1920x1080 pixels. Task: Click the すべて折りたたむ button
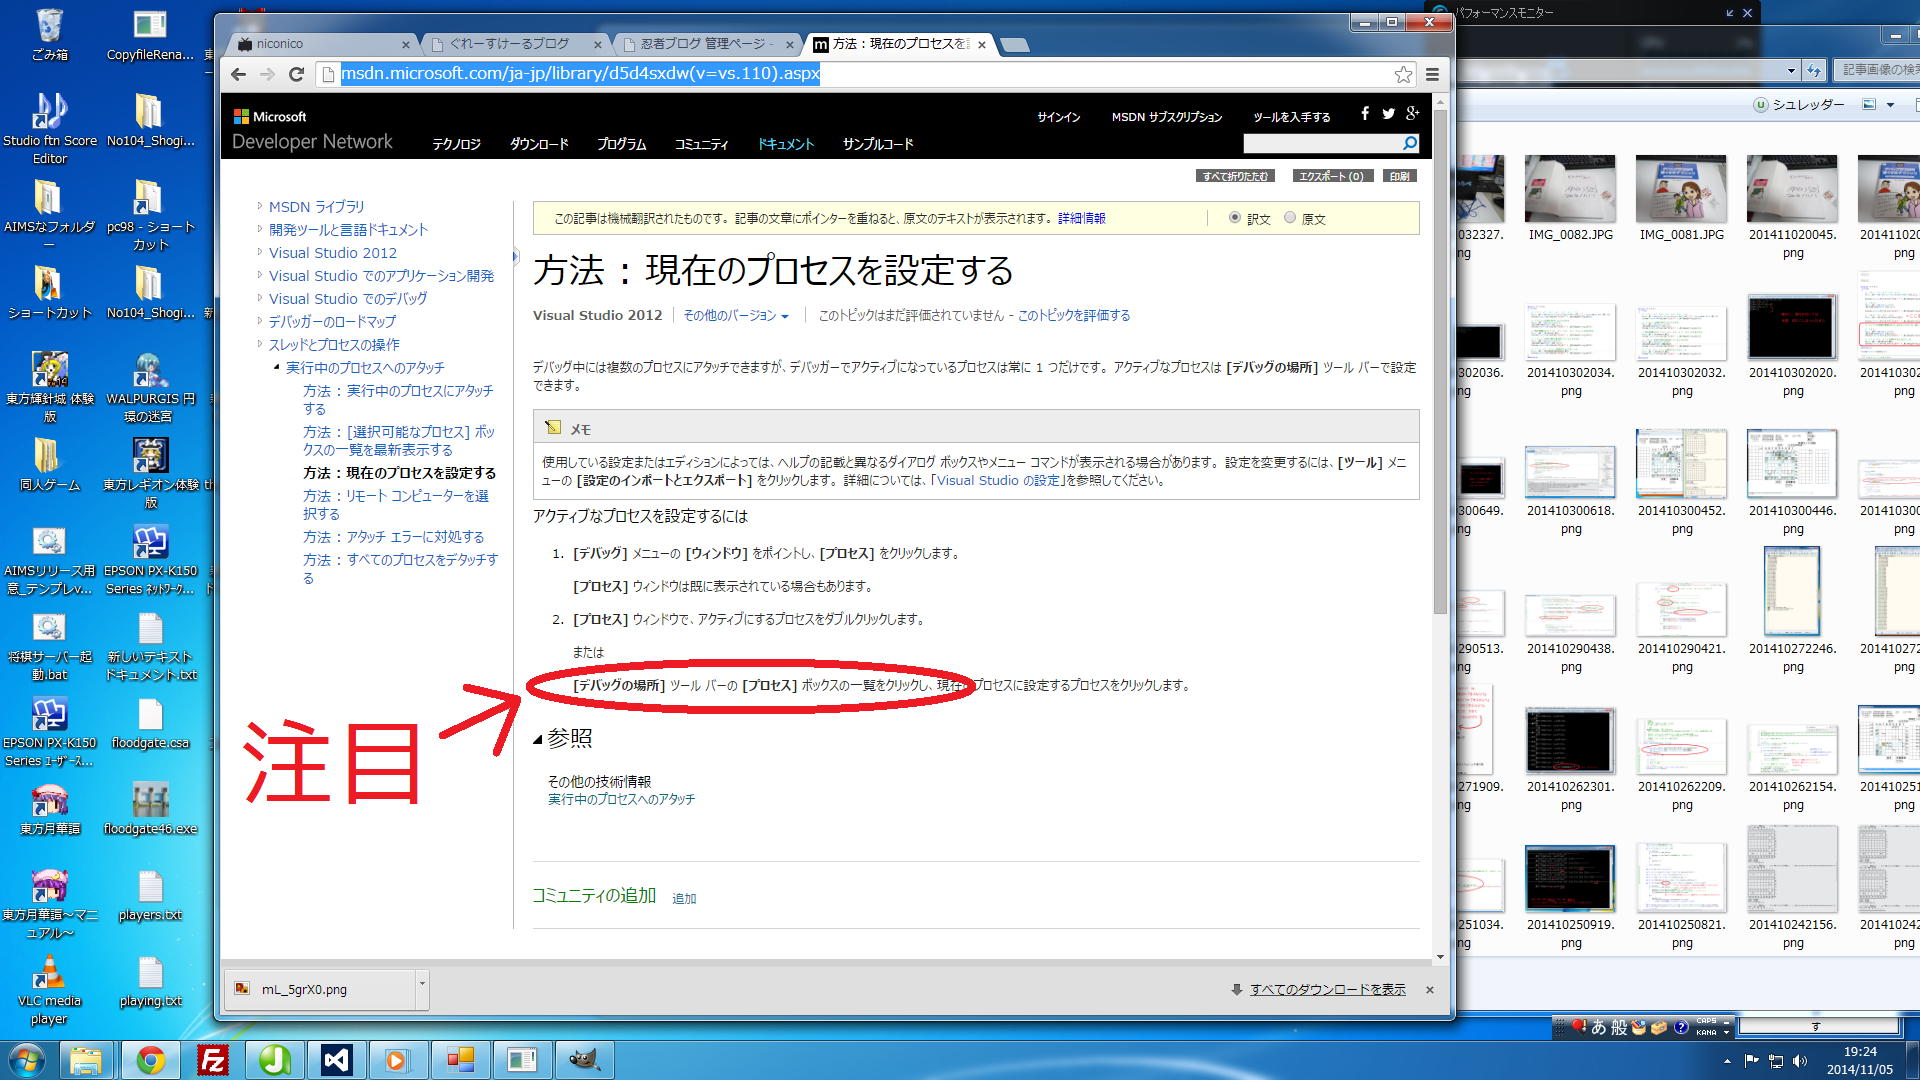point(1235,176)
